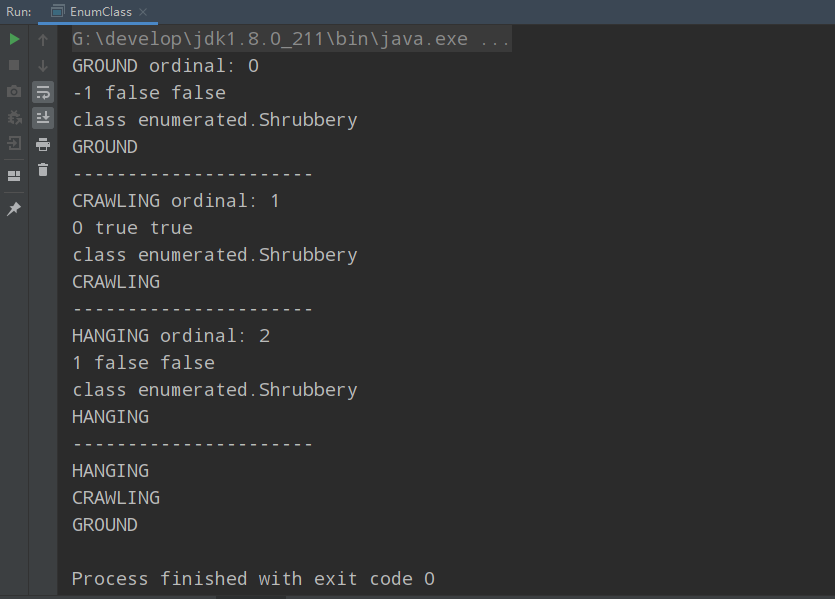Go up the stack trace arrow
This screenshot has height=599, width=835.
(x=43, y=40)
